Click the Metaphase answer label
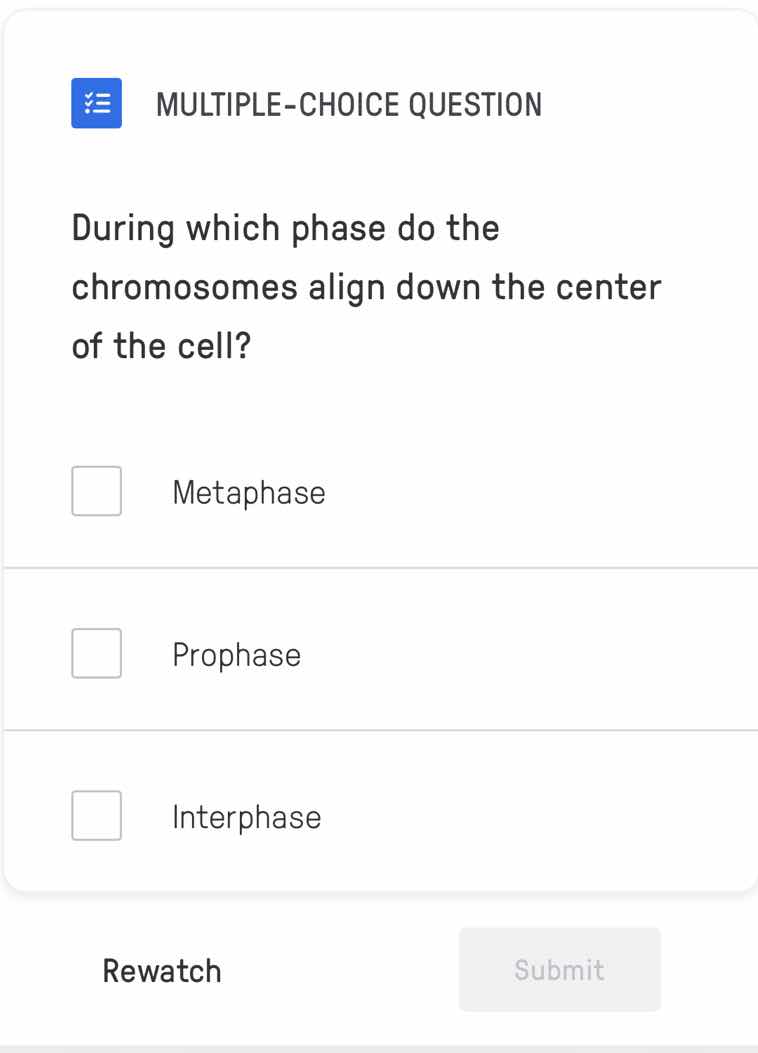Screen dimensions: 758x1053 pos(249,491)
